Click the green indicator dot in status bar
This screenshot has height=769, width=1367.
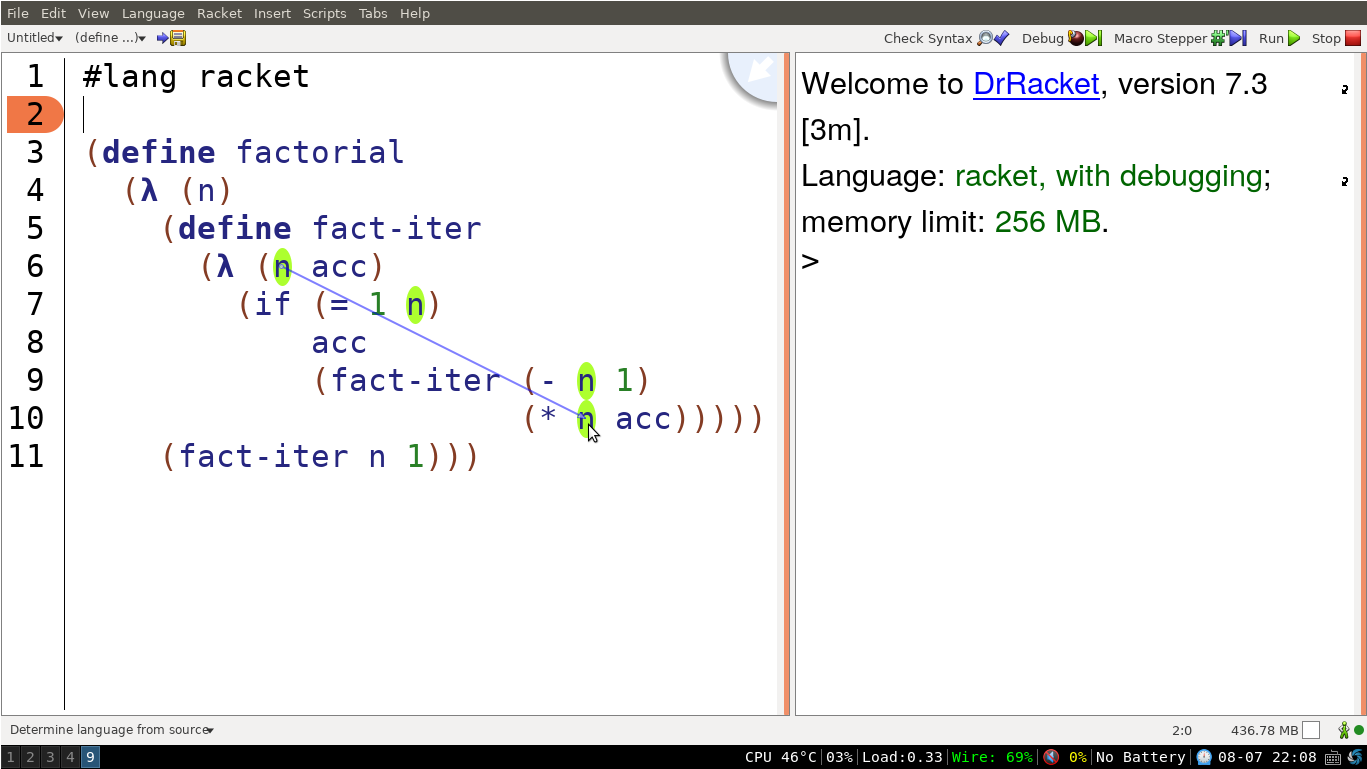point(1359,731)
